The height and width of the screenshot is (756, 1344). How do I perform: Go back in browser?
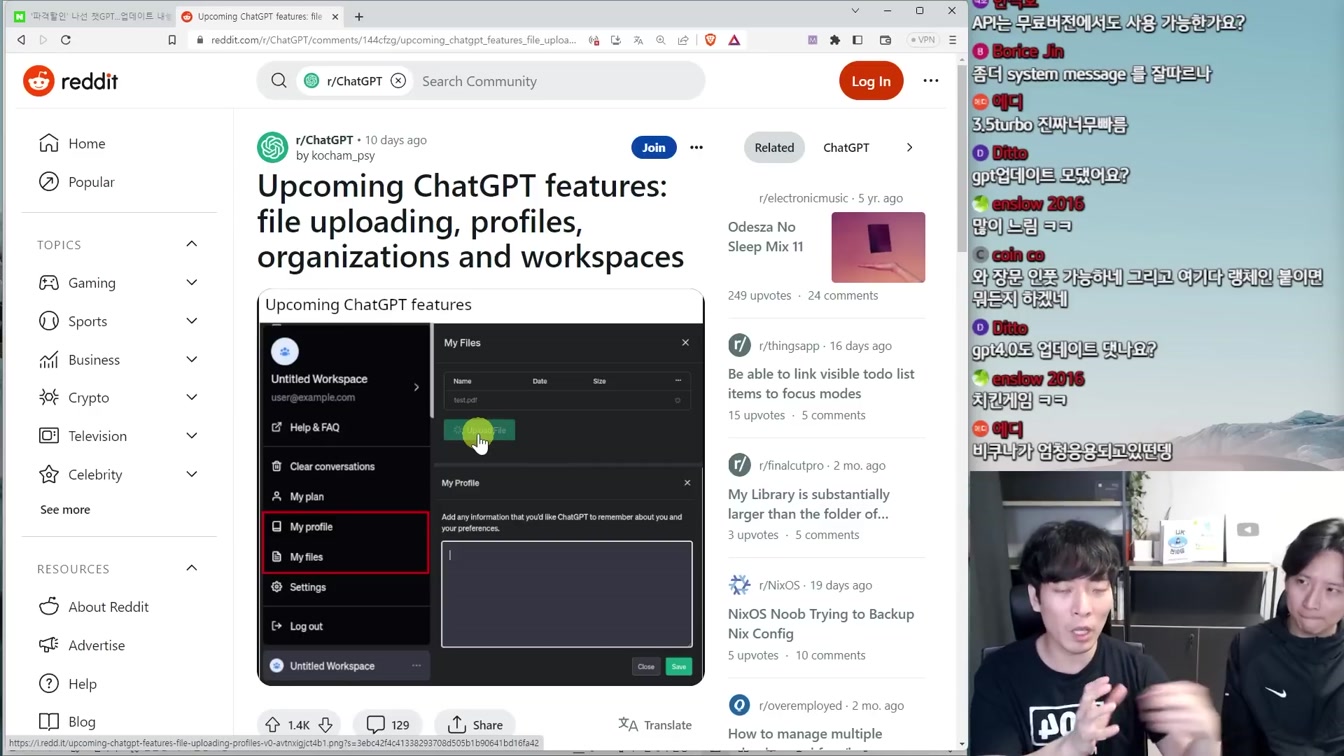tap(21, 40)
